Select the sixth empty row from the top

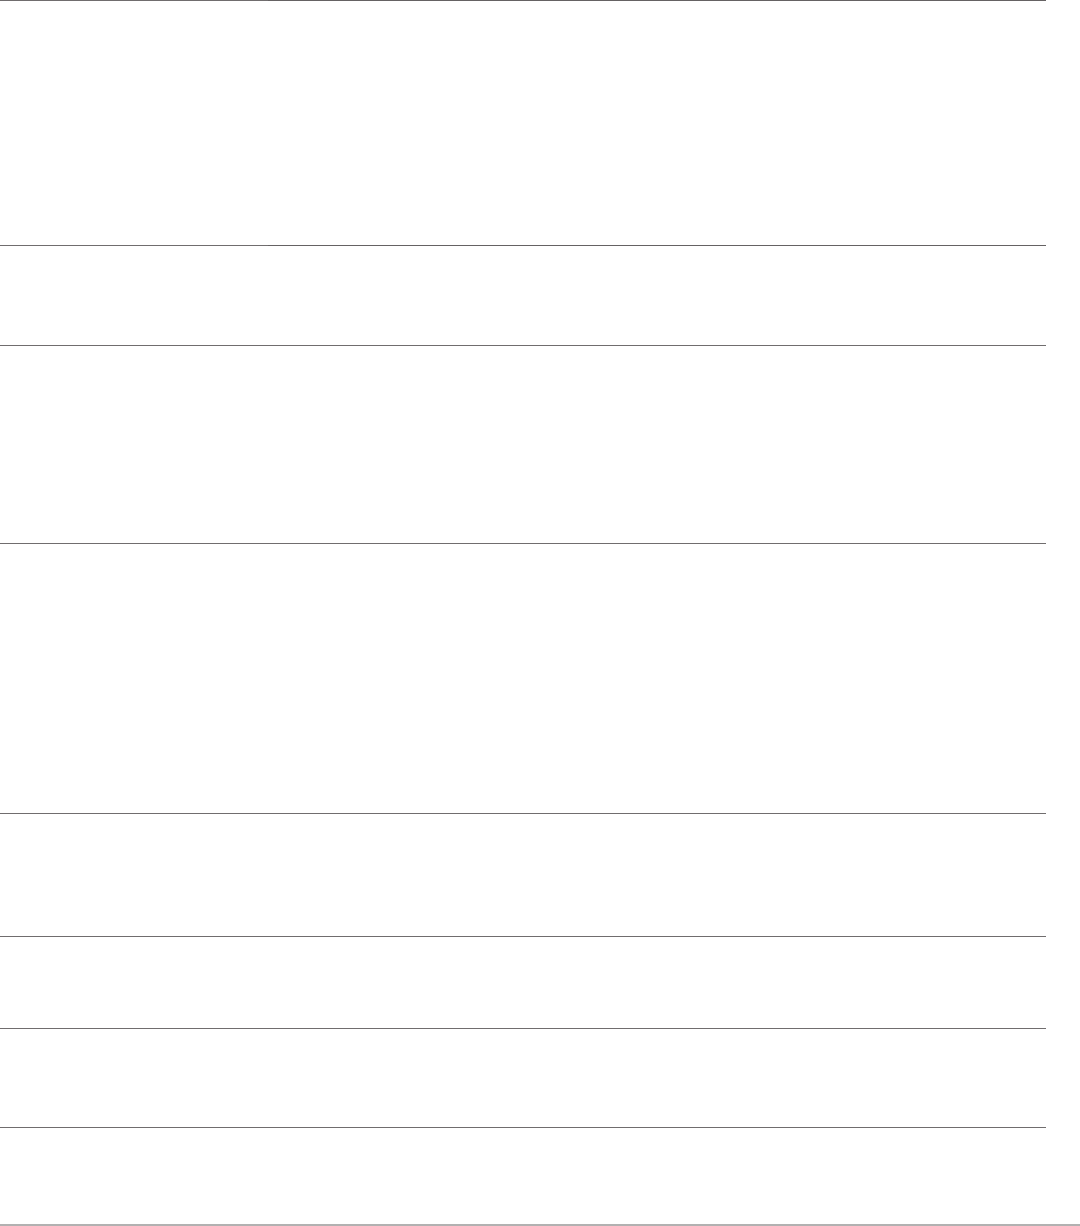522,982
